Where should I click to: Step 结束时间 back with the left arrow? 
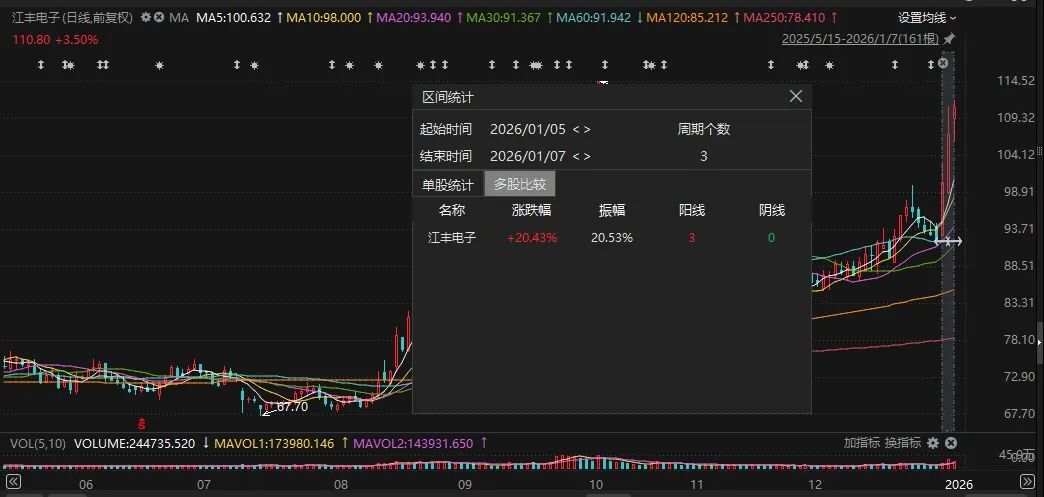[x=575, y=157]
